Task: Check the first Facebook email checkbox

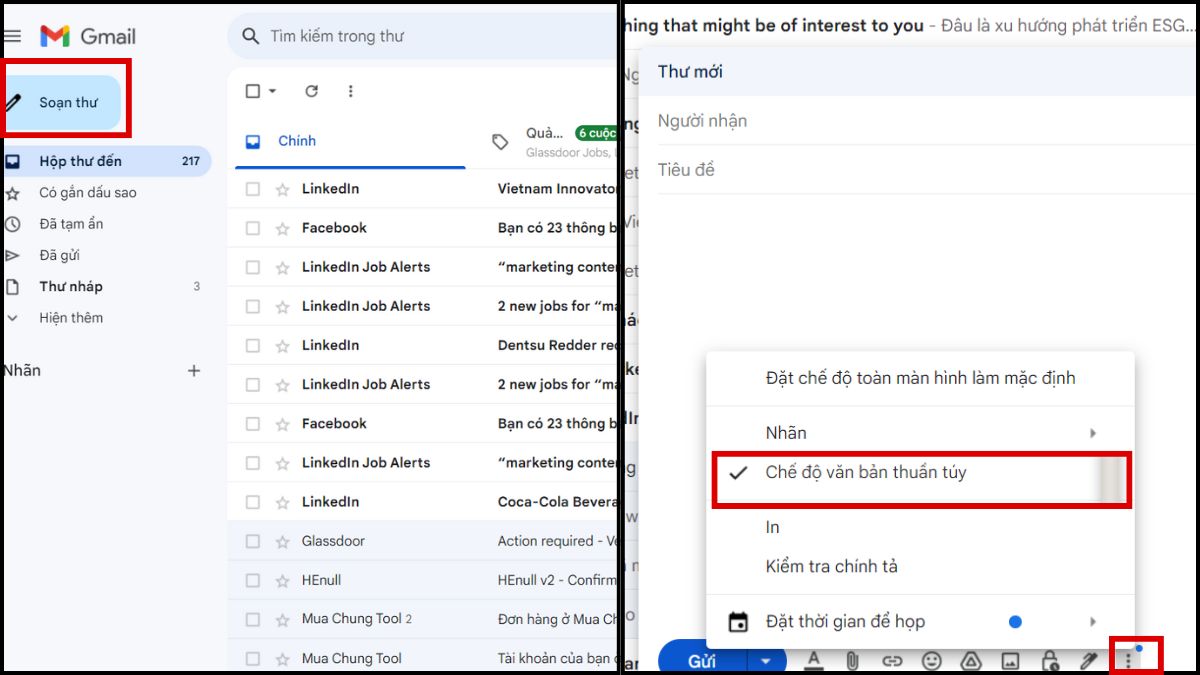Action: click(x=253, y=228)
